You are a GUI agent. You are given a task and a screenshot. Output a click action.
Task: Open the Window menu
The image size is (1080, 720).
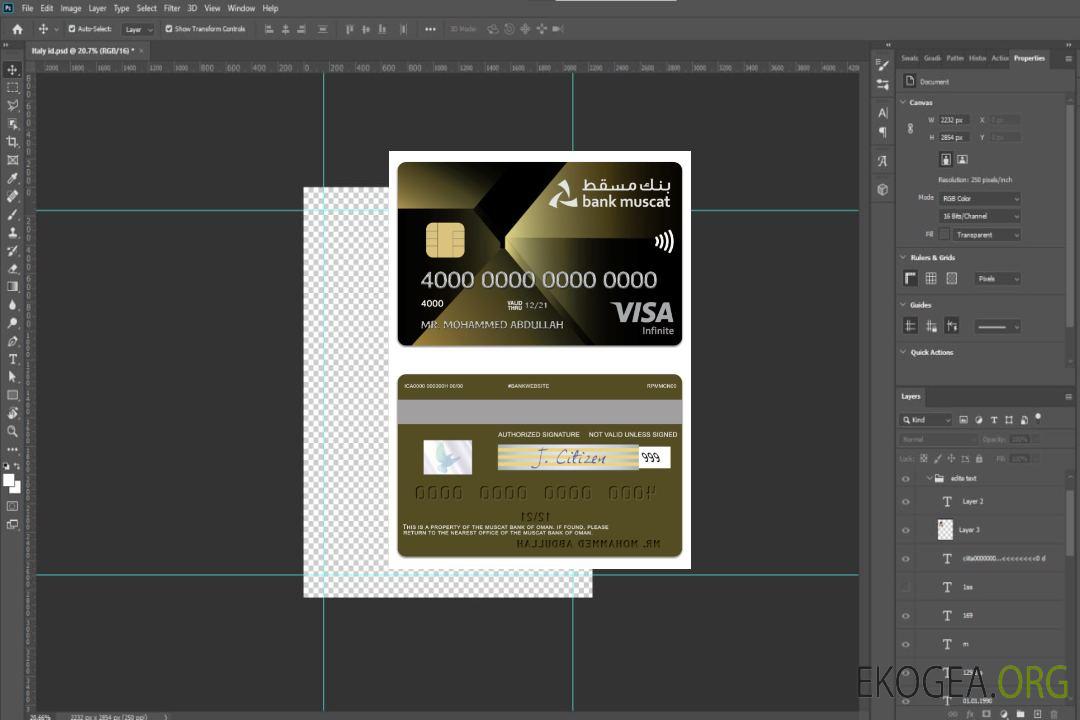coord(241,8)
